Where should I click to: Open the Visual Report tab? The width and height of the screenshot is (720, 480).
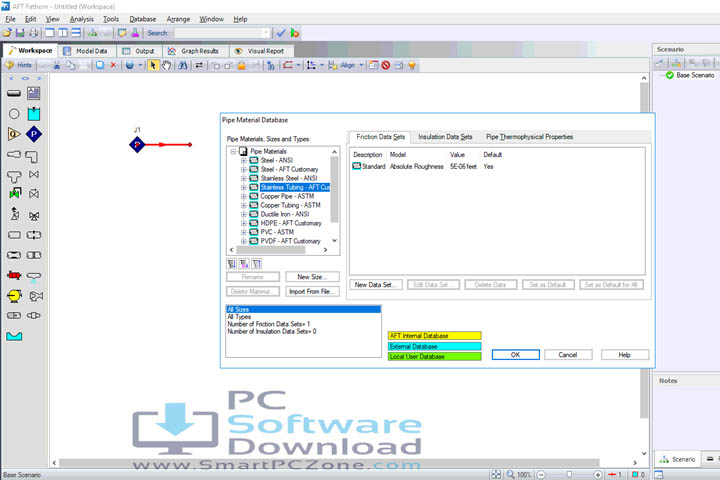click(x=260, y=51)
